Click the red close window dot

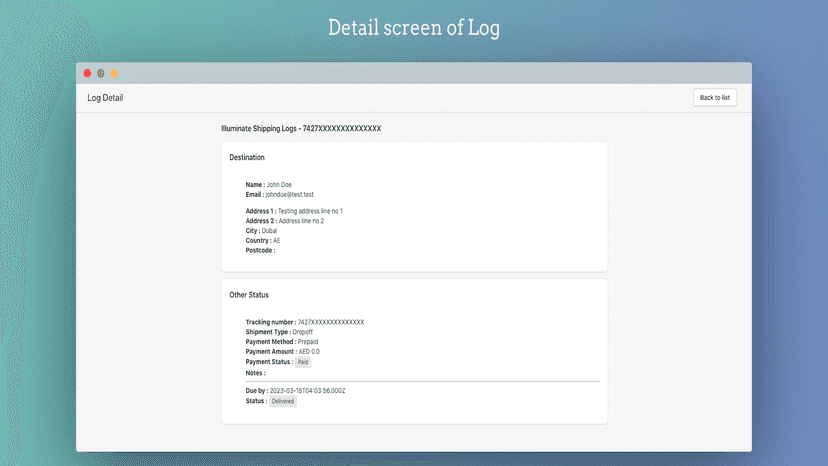87,73
